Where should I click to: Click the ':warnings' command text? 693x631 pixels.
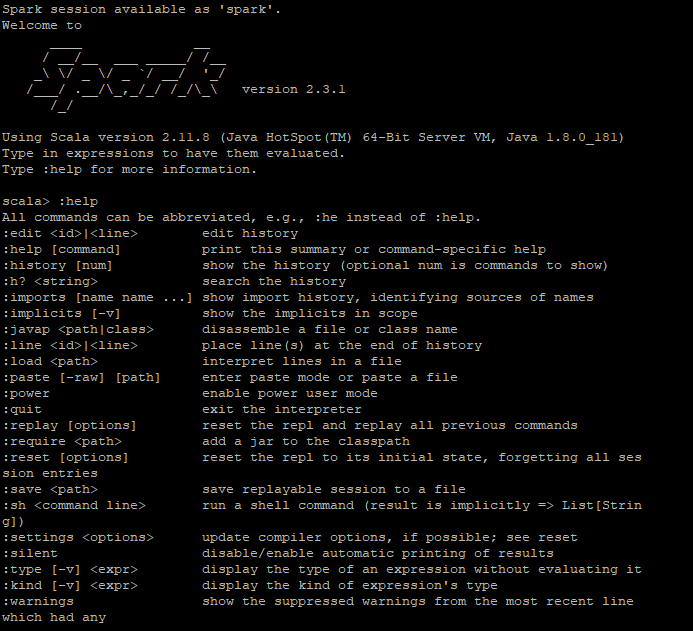38,601
